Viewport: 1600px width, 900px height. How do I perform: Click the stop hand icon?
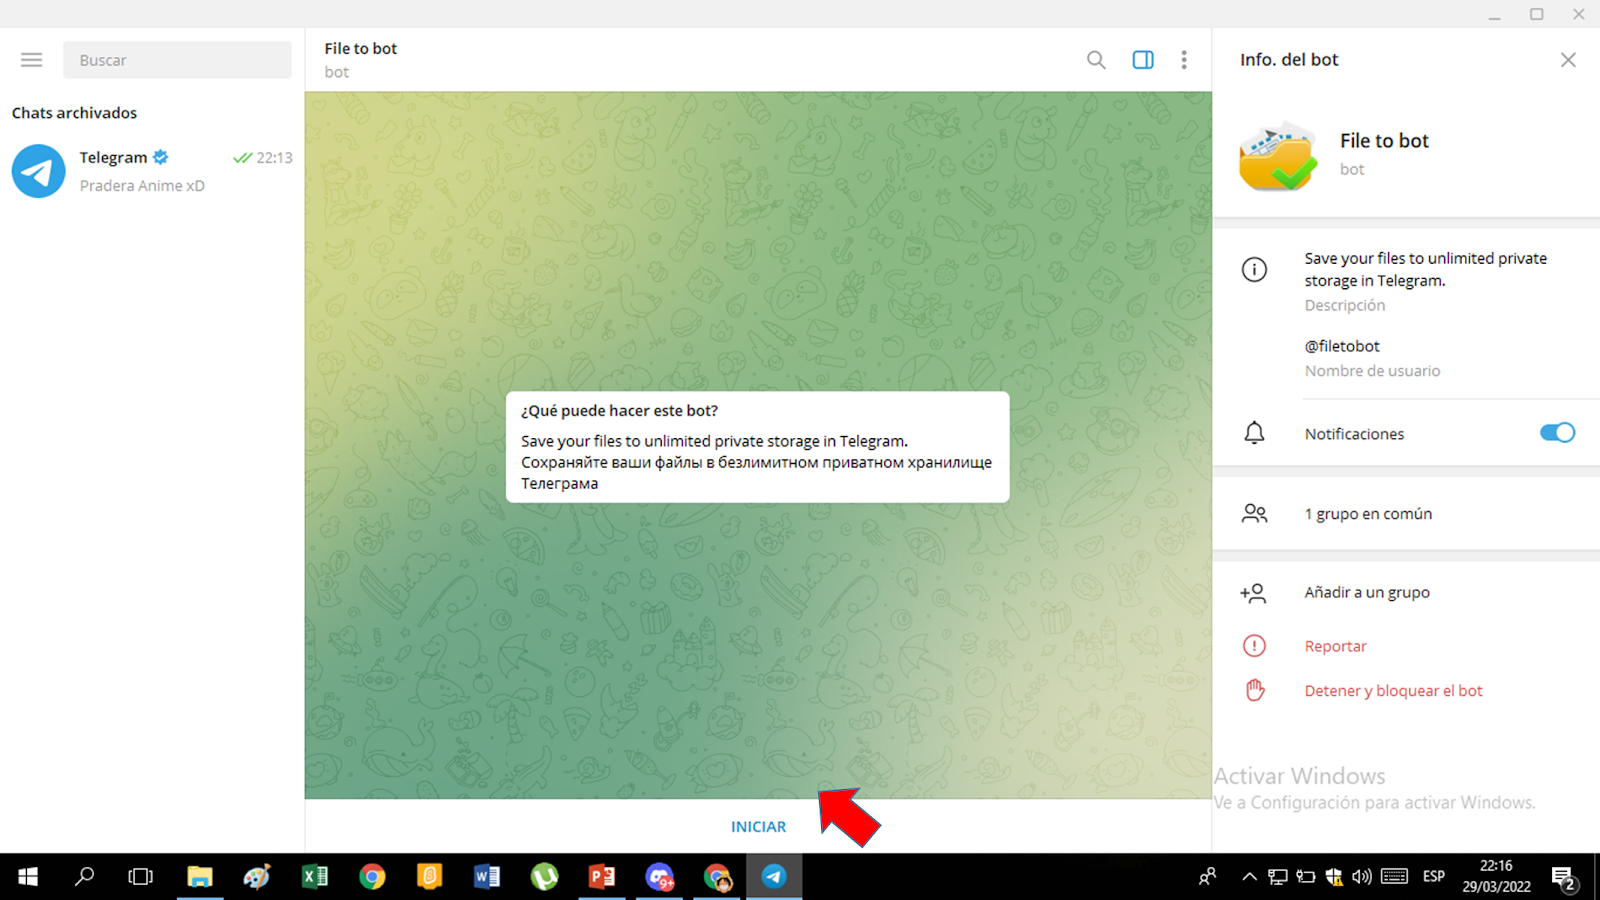pos(1255,690)
